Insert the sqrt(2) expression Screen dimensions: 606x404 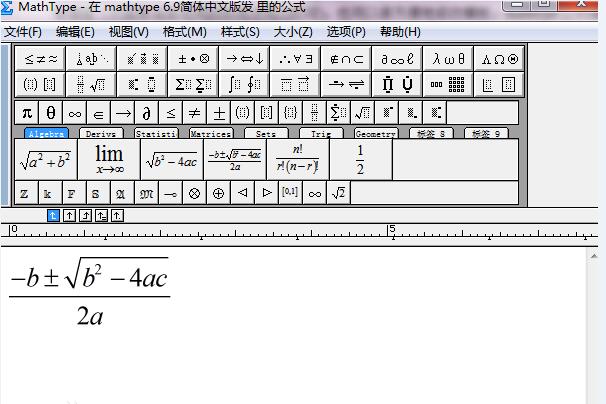(338, 193)
